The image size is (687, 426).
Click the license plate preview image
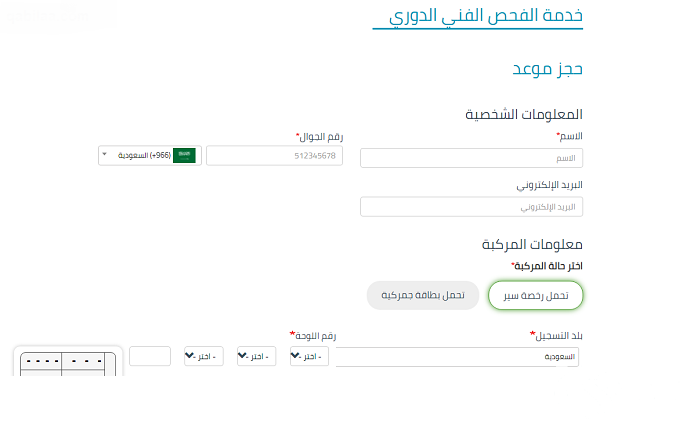coord(68,362)
